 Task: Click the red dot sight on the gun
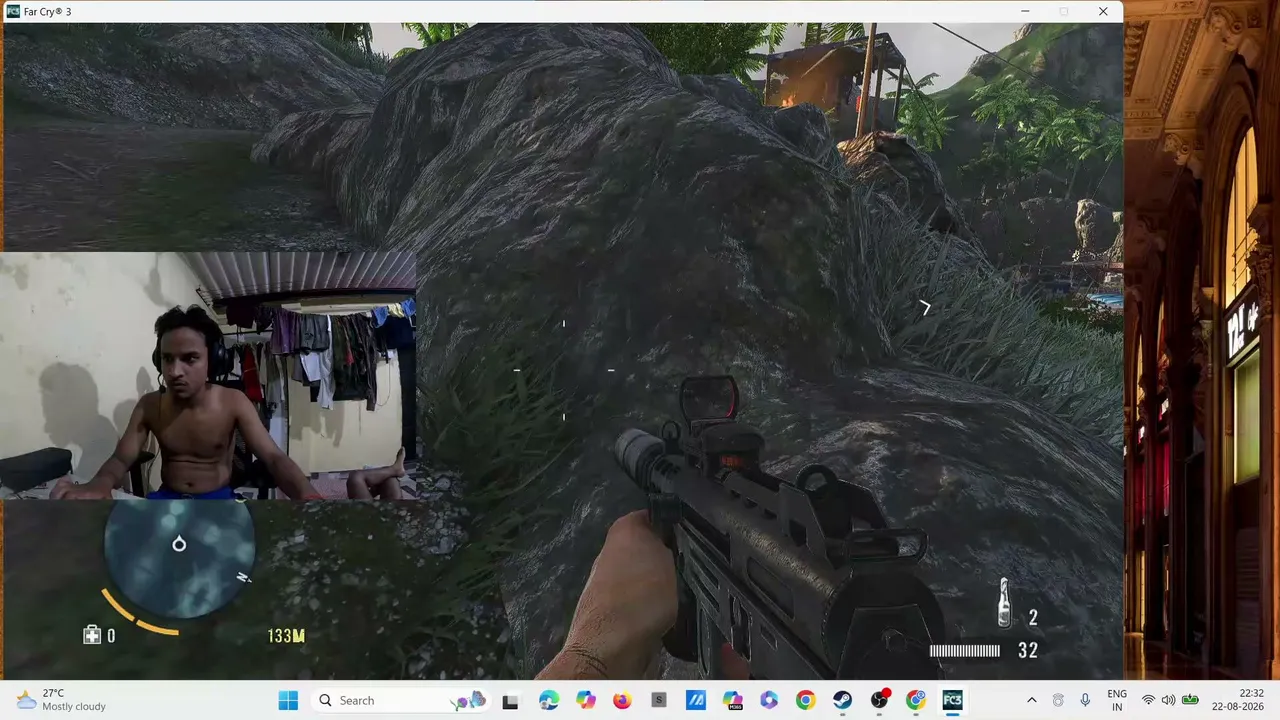709,398
